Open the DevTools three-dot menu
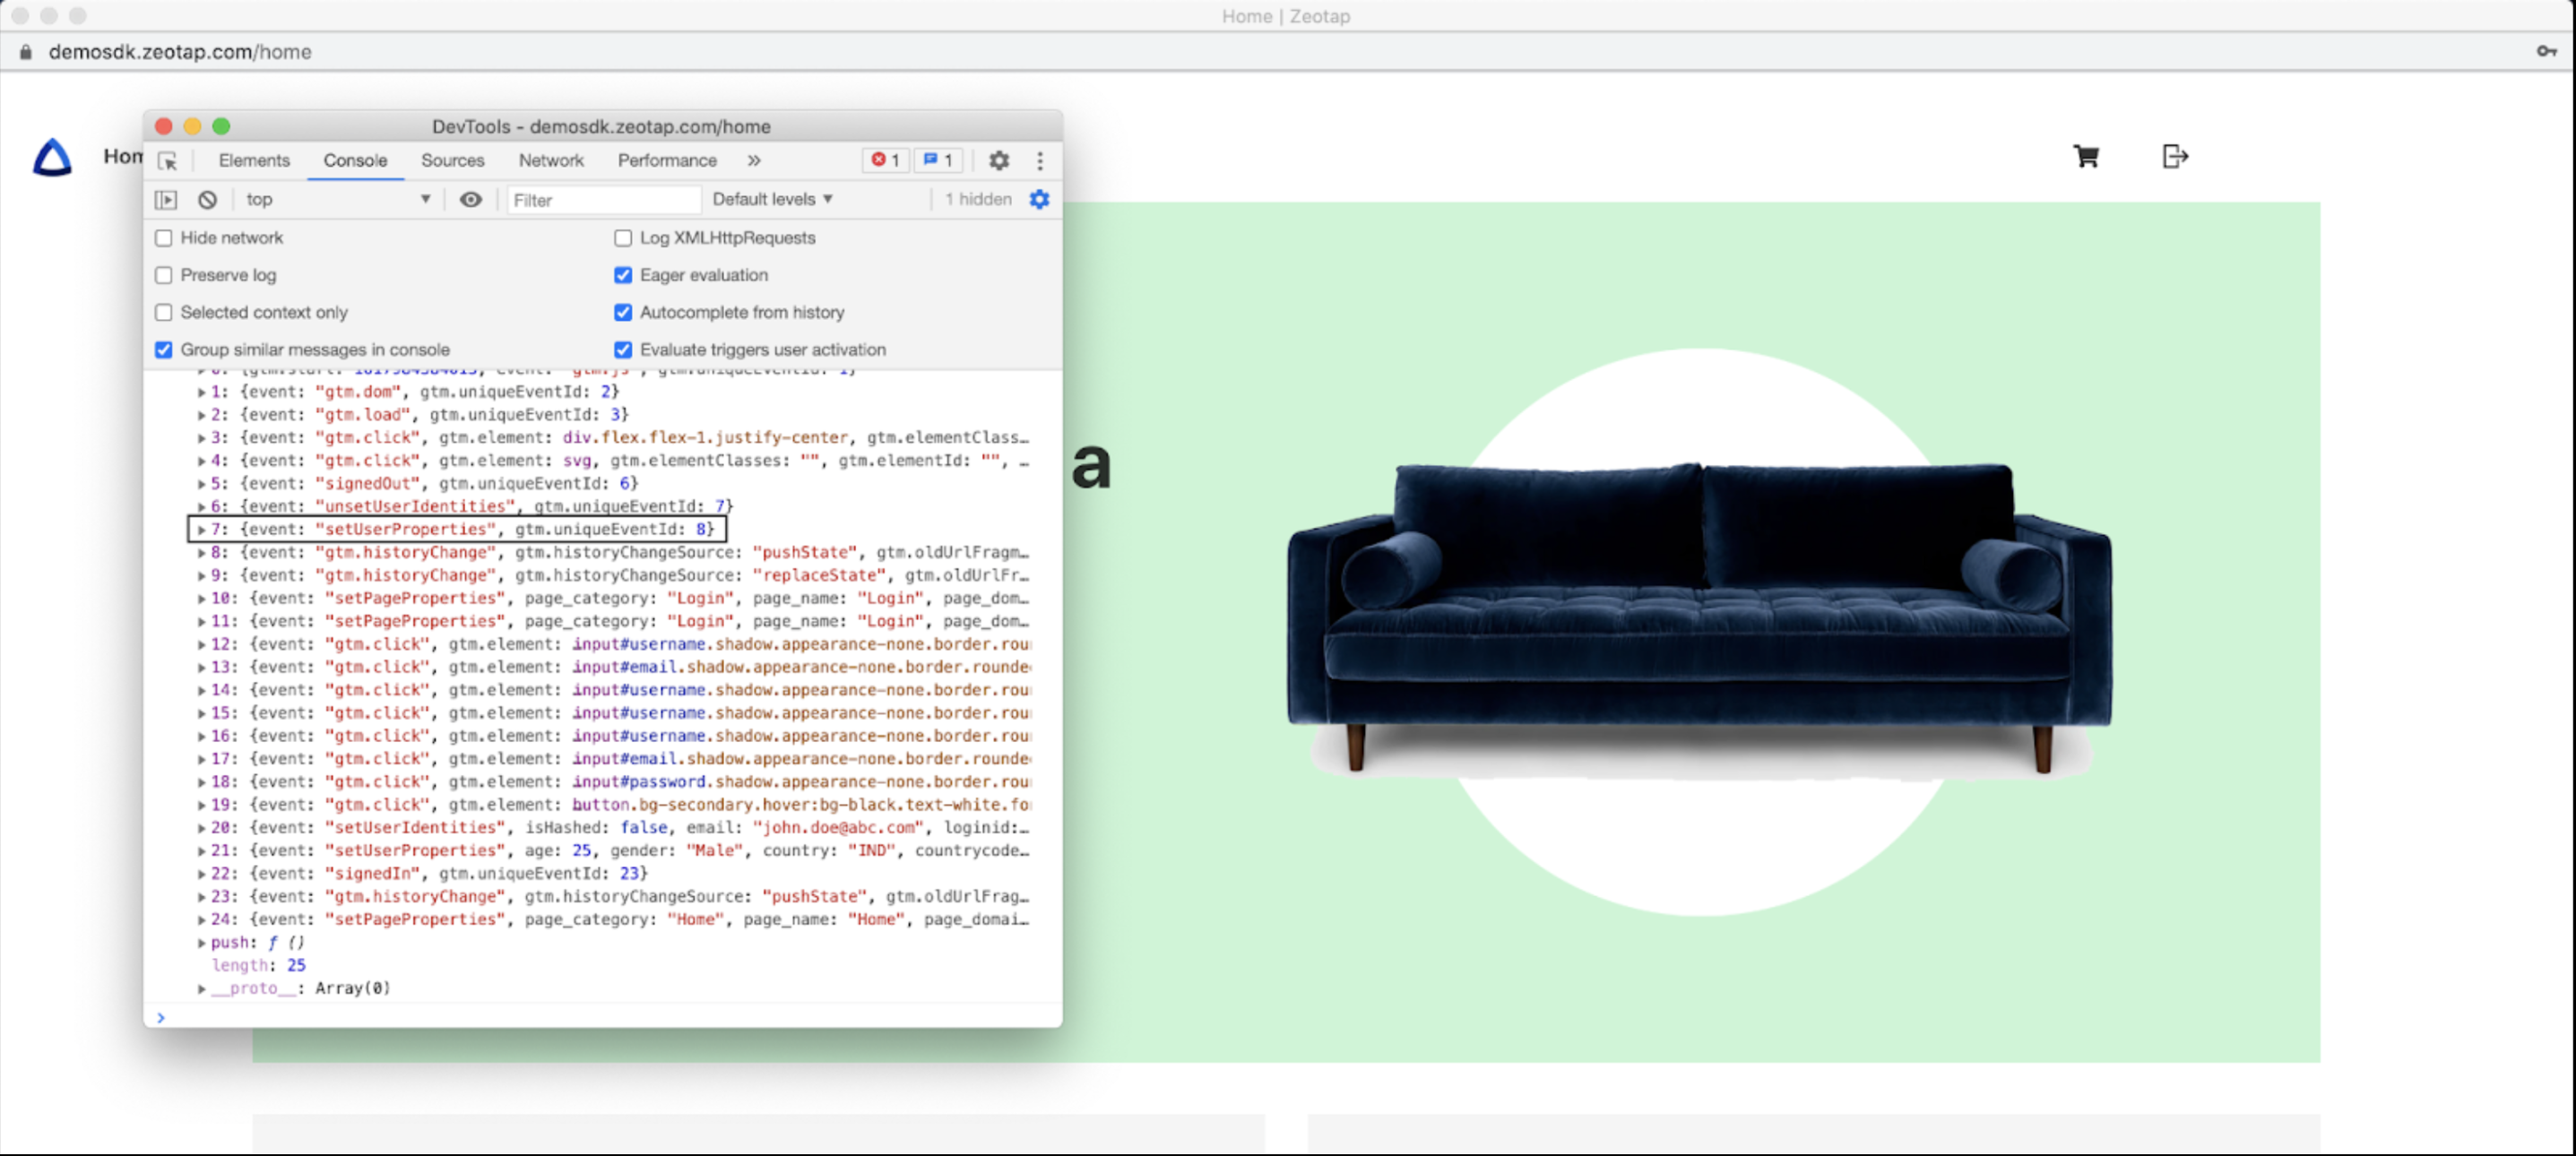2576x1156 pixels. click(x=1040, y=161)
